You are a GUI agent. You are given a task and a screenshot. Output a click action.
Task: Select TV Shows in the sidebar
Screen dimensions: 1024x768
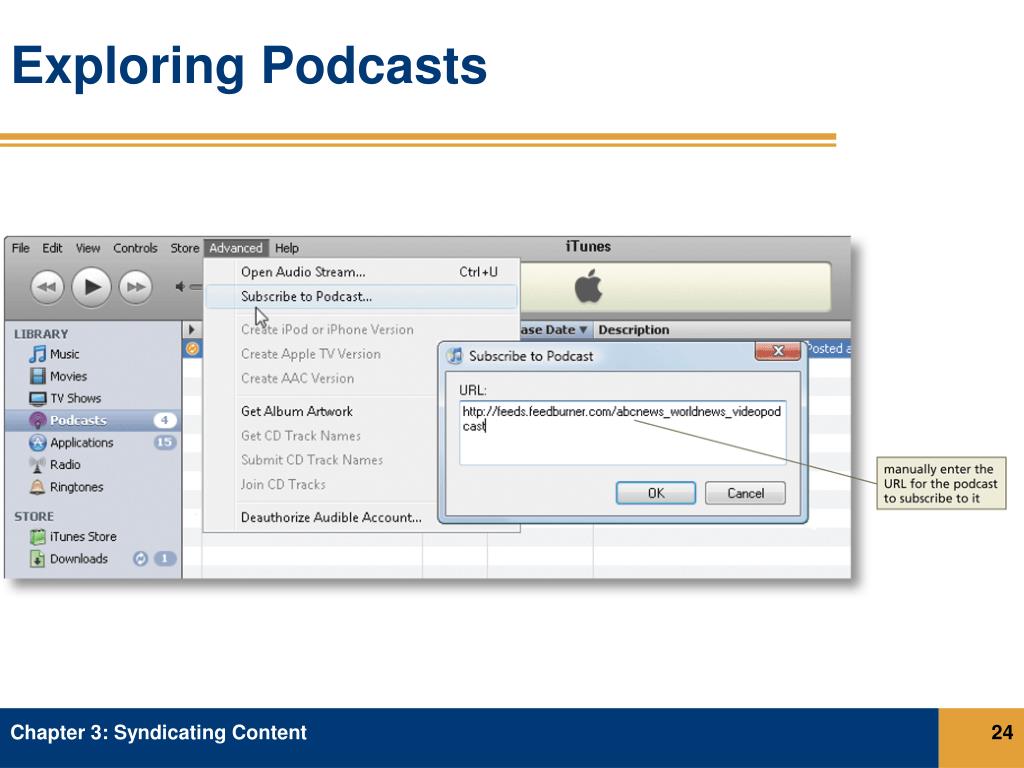click(93, 398)
